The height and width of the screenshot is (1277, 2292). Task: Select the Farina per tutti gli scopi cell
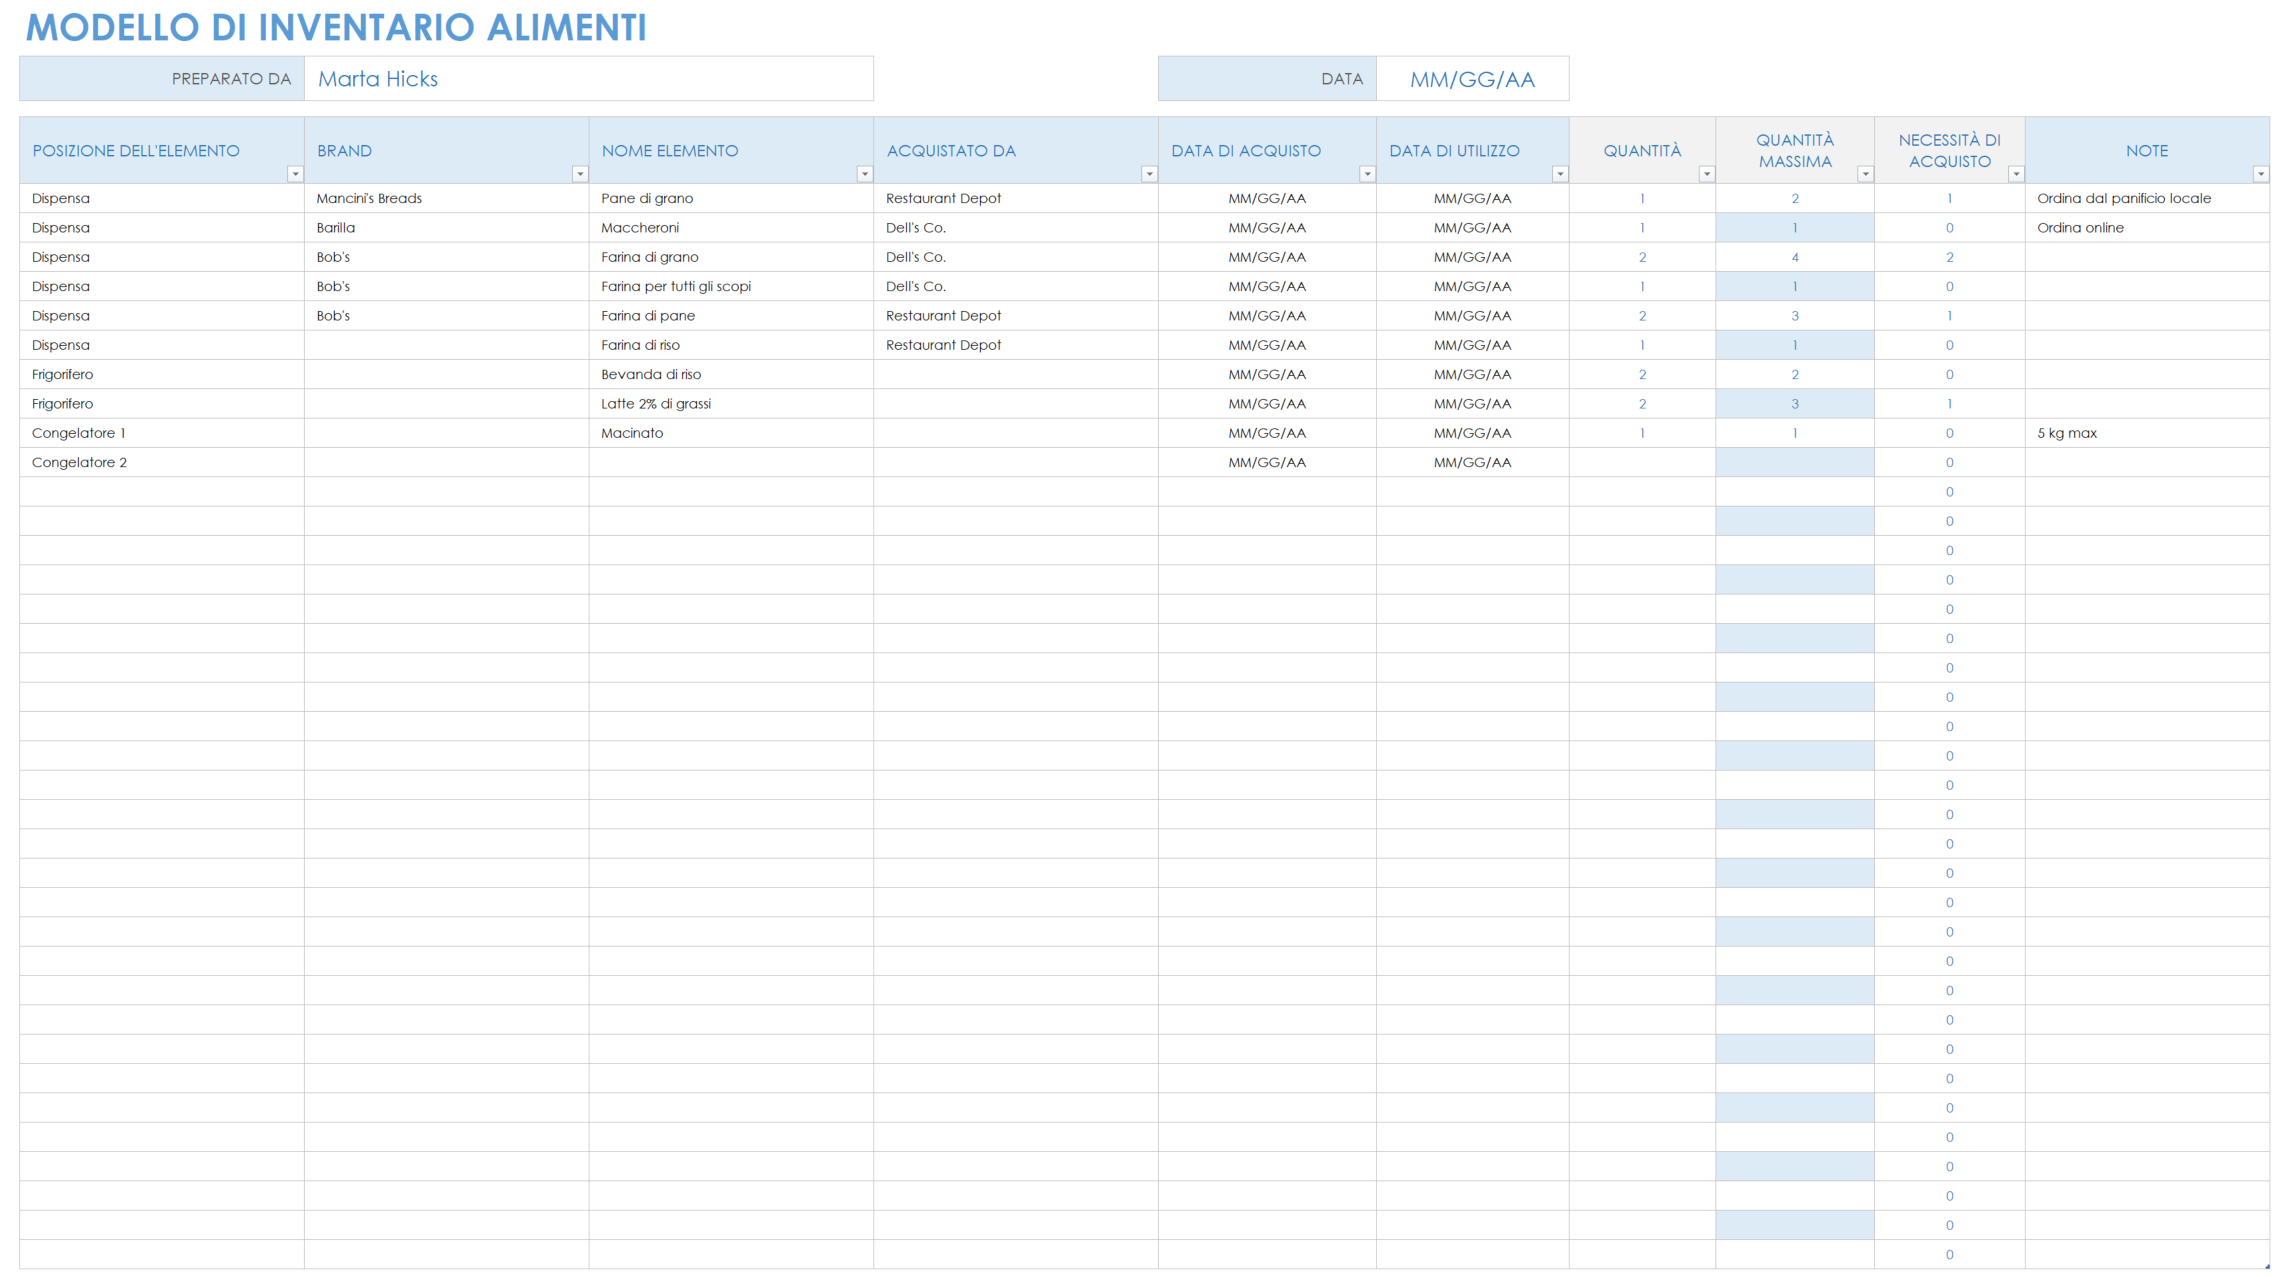731,286
